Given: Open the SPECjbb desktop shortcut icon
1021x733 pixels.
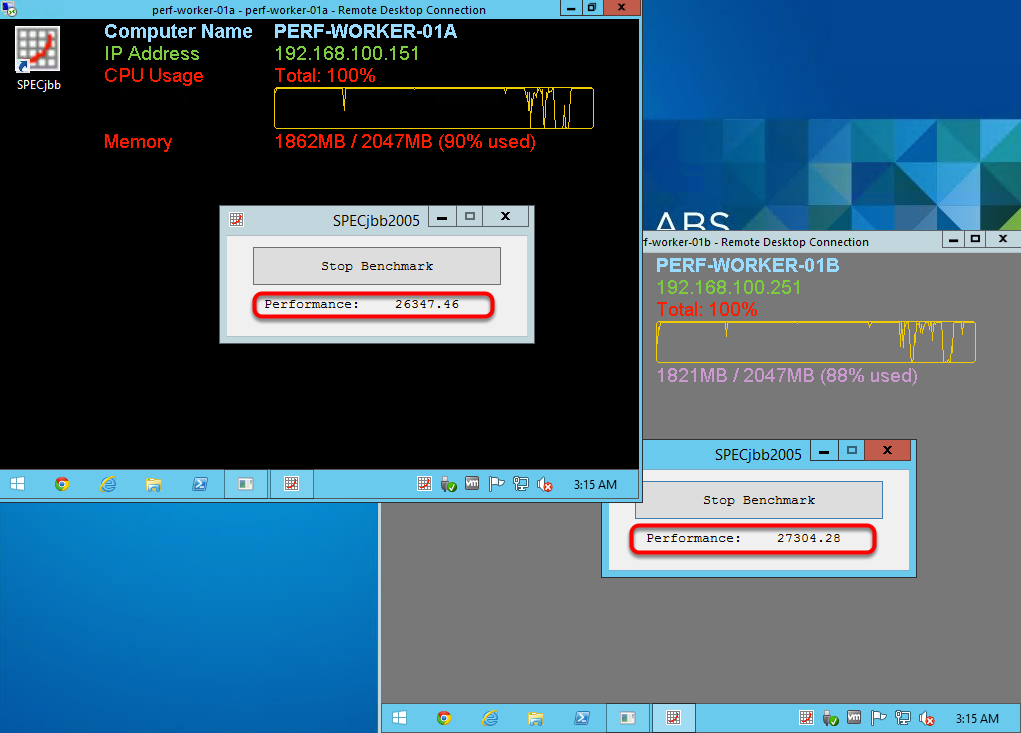Looking at the screenshot, I should point(38,59).
